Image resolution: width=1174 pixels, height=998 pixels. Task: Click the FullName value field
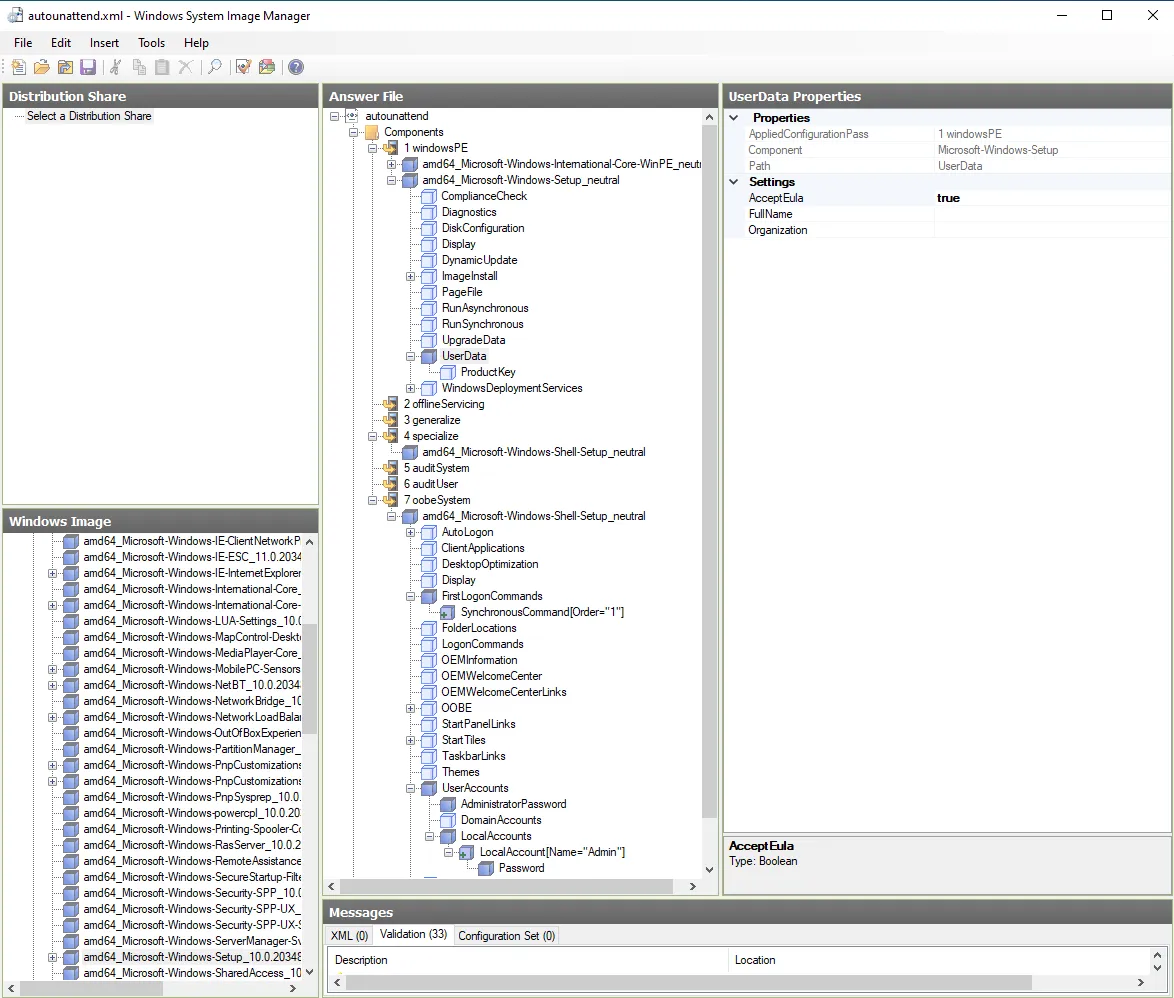pos(1050,214)
